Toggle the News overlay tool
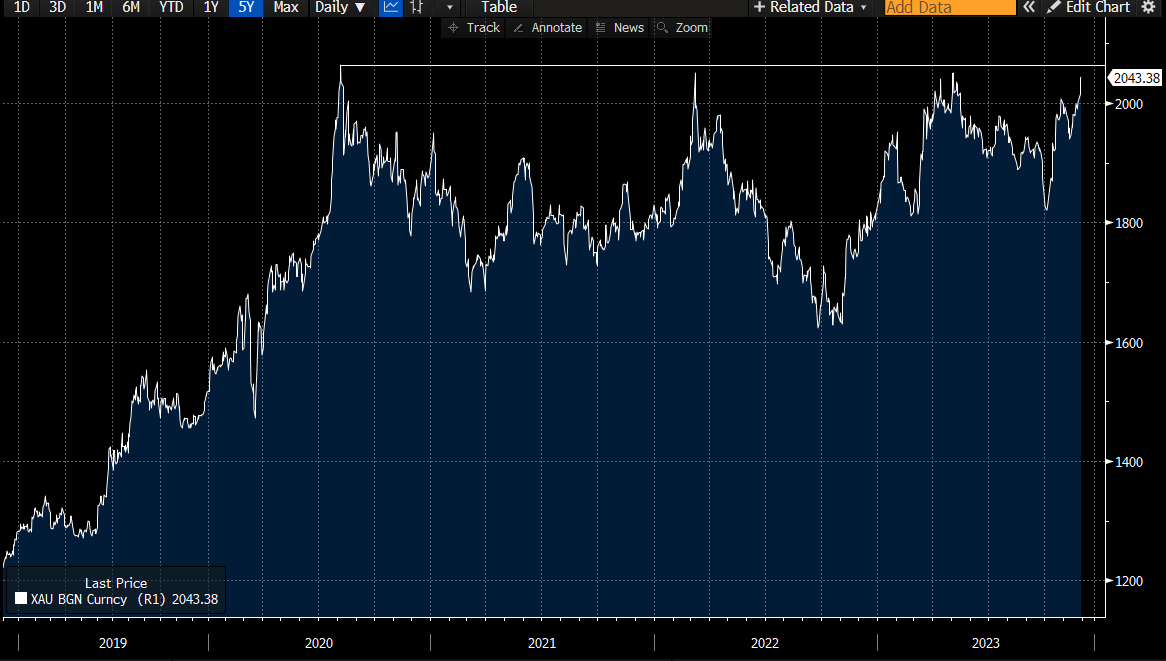 click(619, 28)
